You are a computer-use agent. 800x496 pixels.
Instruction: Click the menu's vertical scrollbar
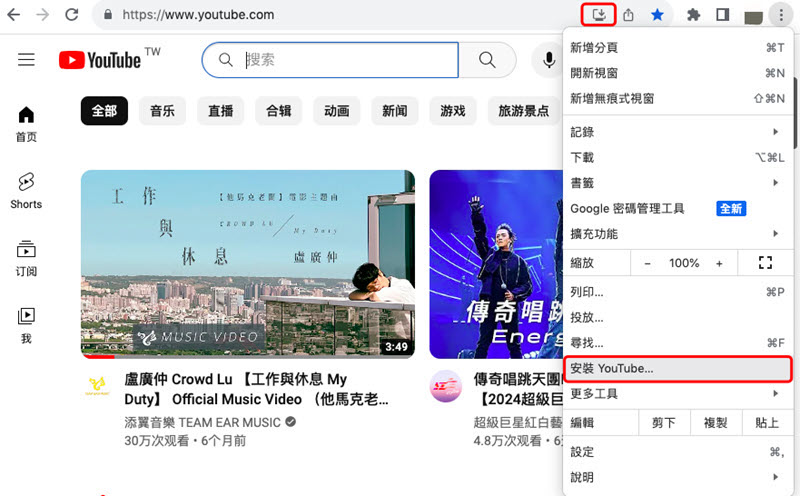(x=795, y=112)
